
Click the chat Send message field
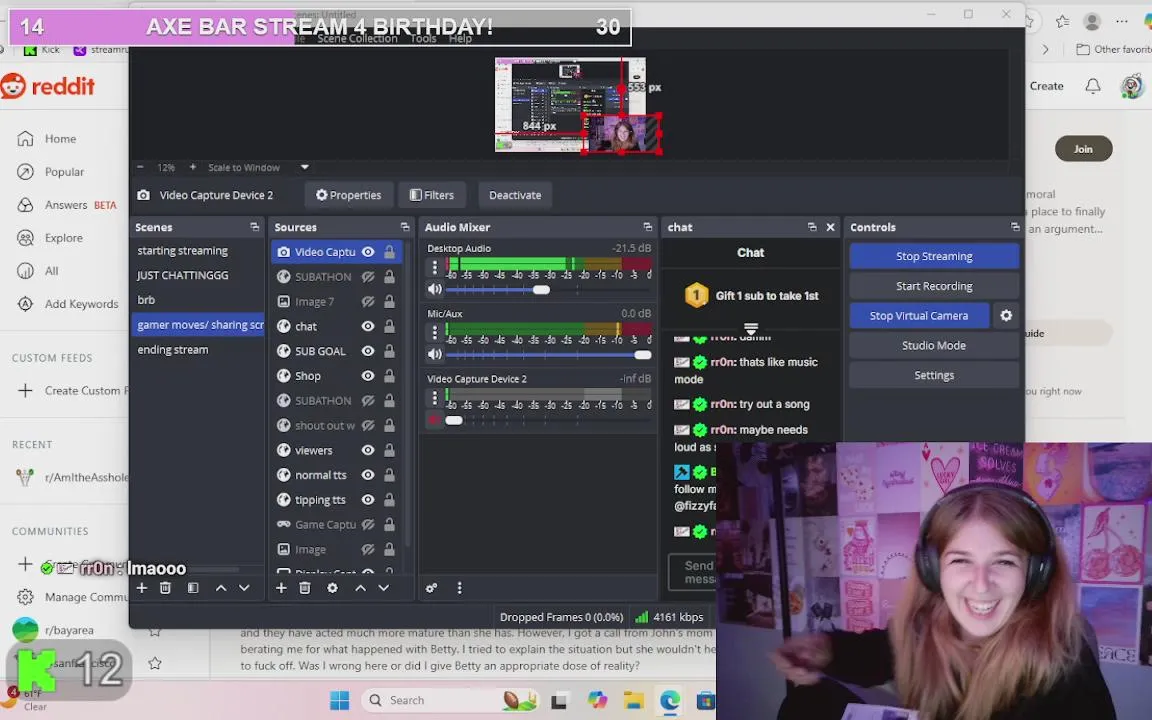tap(692, 572)
